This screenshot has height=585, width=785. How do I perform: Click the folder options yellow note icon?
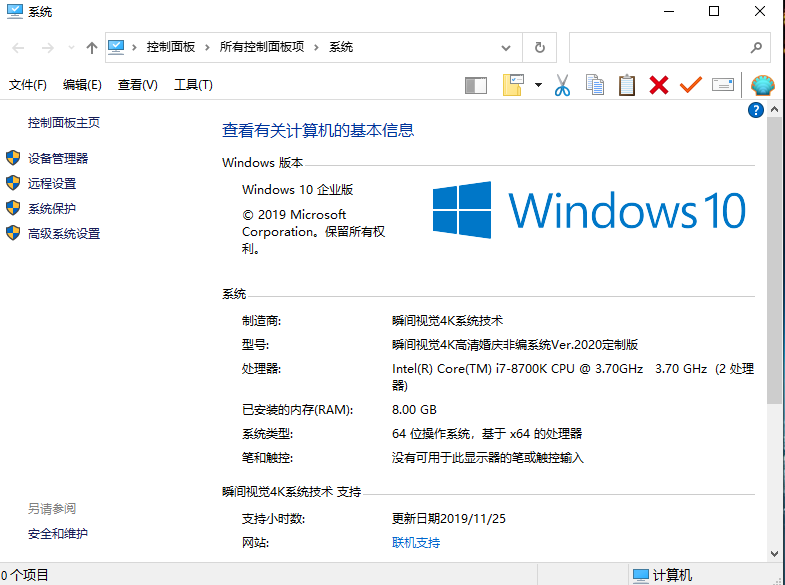tap(513, 85)
